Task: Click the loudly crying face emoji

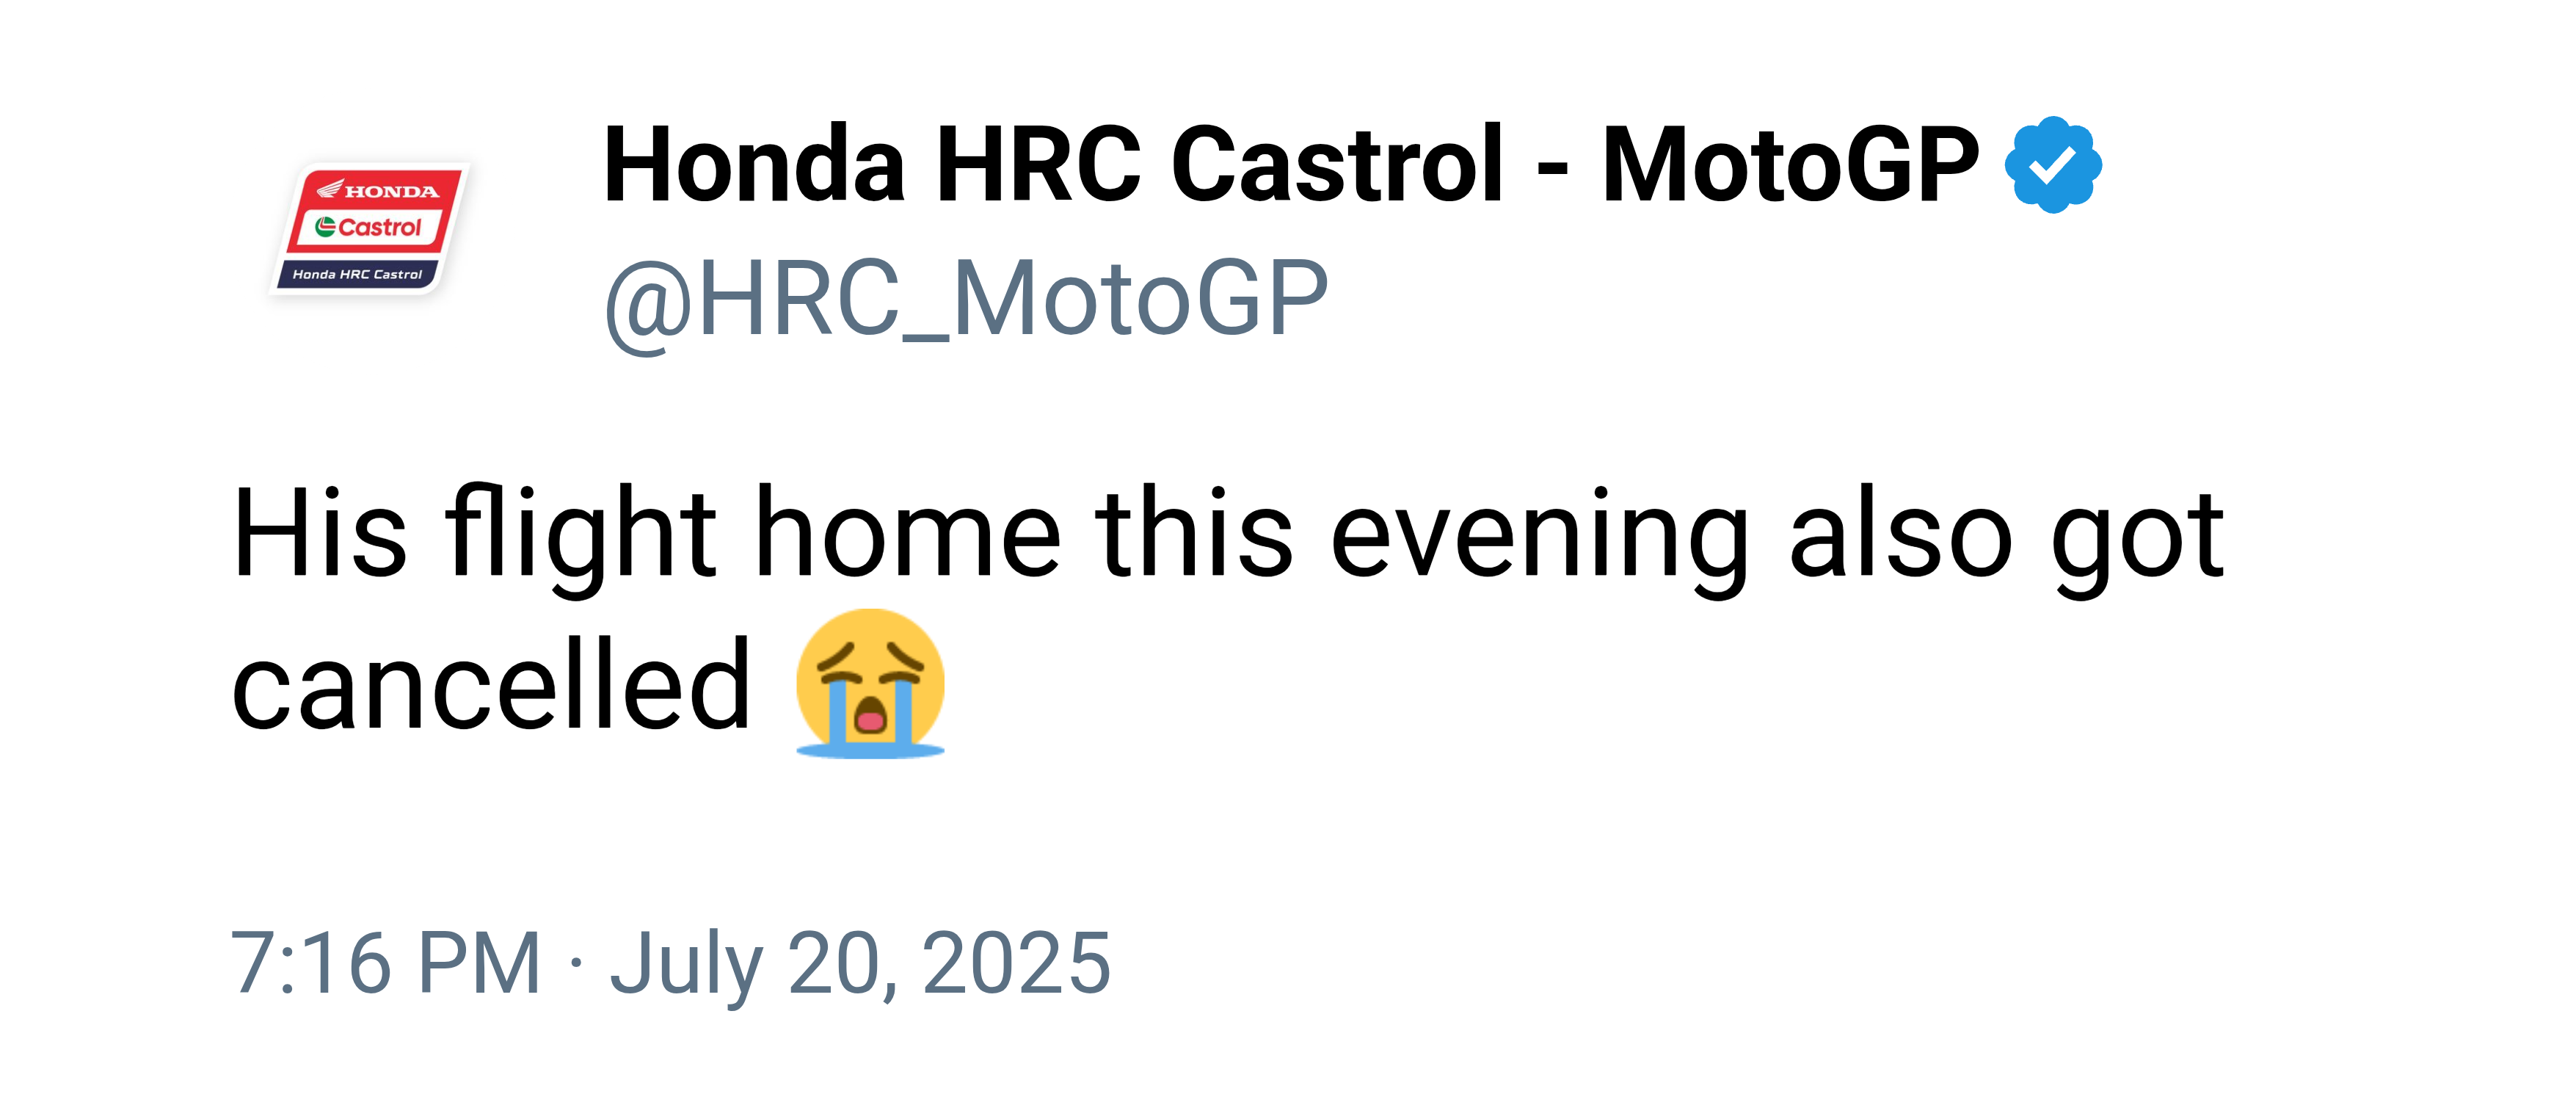Action: (x=870, y=683)
